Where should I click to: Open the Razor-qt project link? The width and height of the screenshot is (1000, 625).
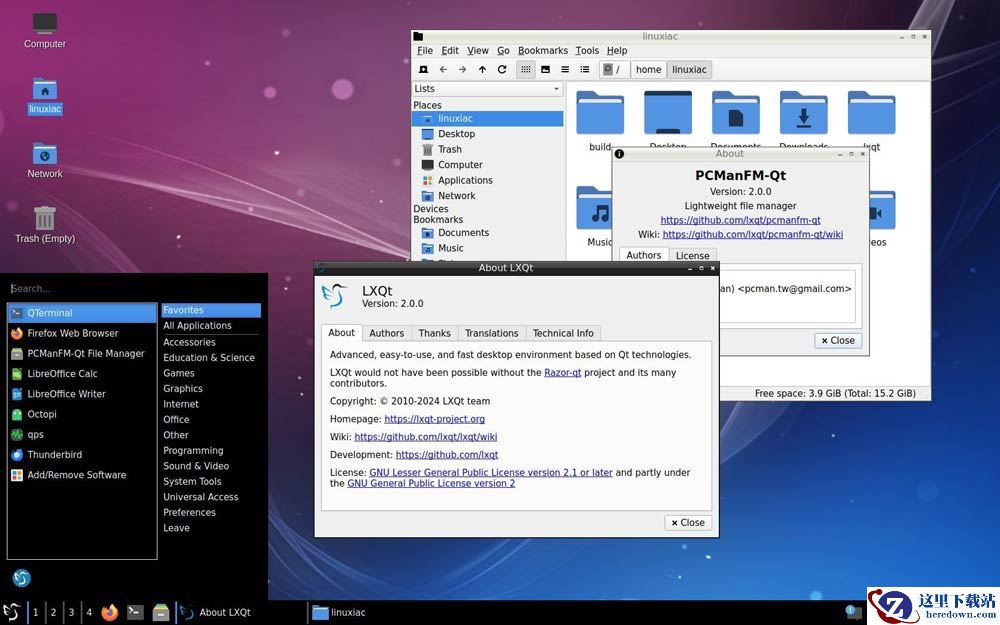562,372
